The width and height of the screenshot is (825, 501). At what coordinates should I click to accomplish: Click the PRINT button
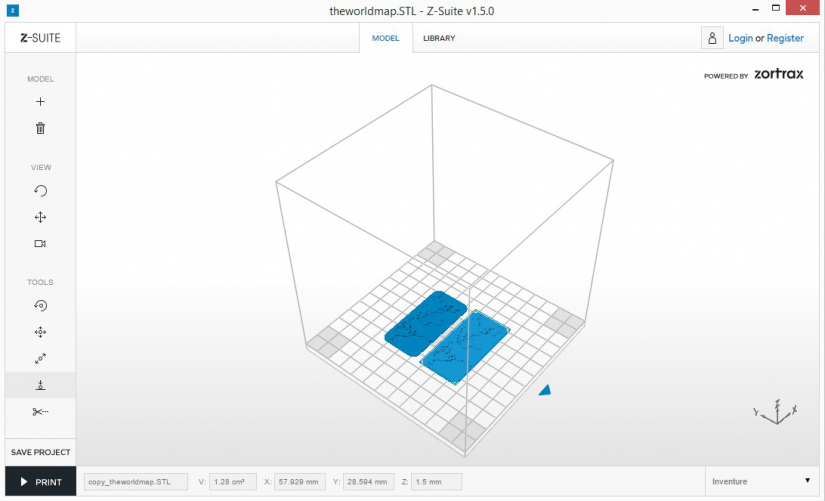coord(41,482)
